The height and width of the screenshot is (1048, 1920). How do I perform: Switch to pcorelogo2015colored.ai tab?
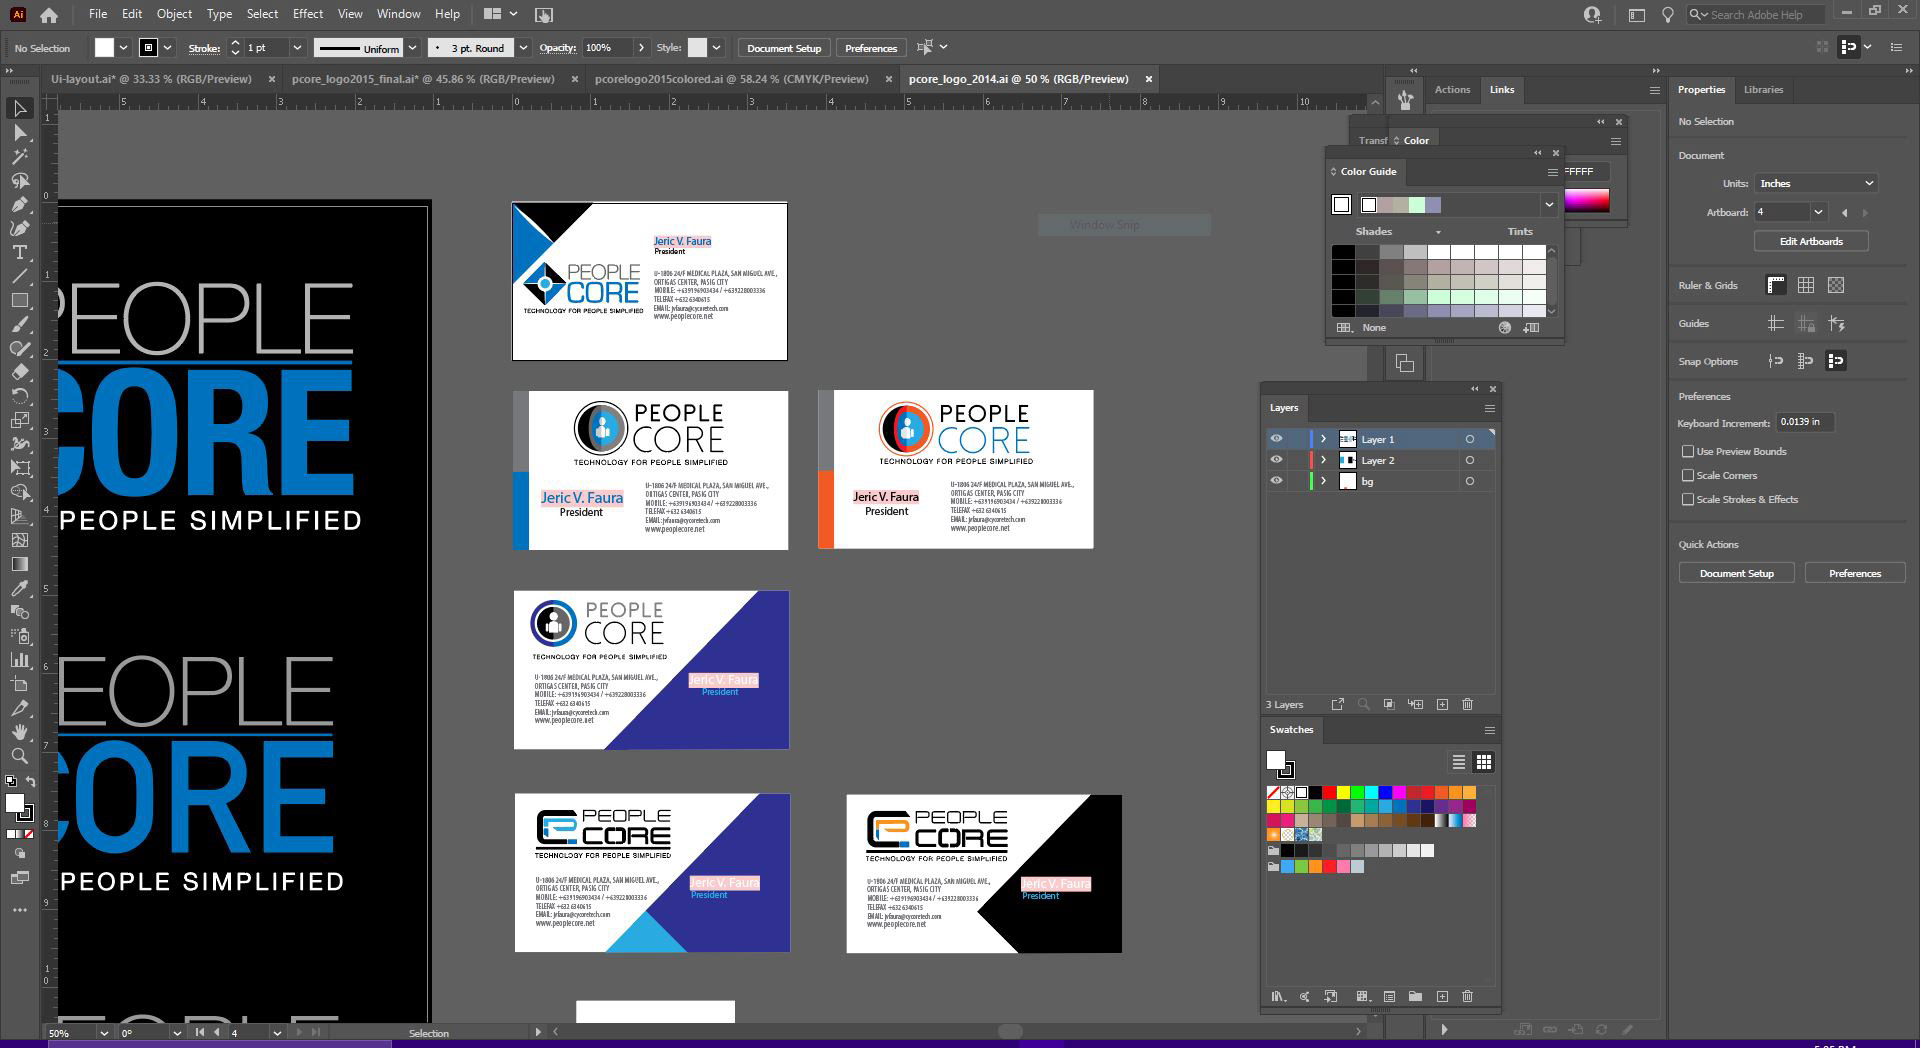pyautogui.click(x=731, y=79)
